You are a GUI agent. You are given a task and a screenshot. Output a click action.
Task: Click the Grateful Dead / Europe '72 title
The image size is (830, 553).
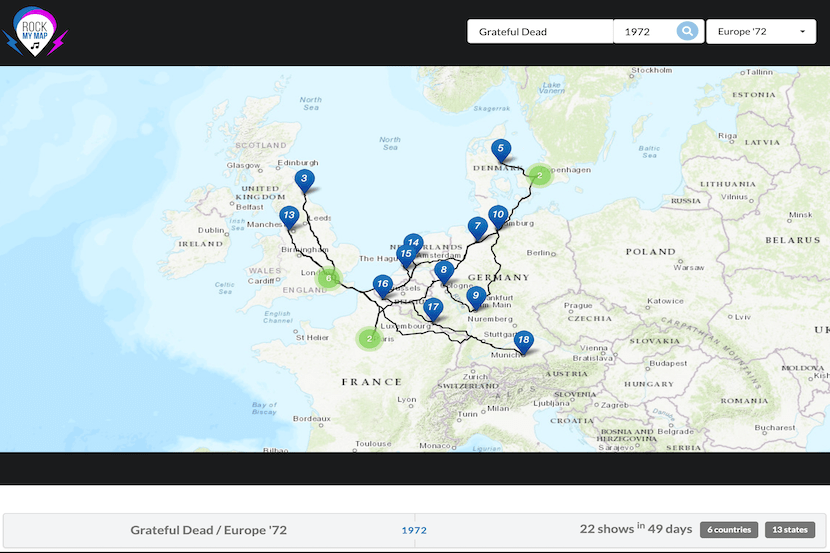[209, 530]
